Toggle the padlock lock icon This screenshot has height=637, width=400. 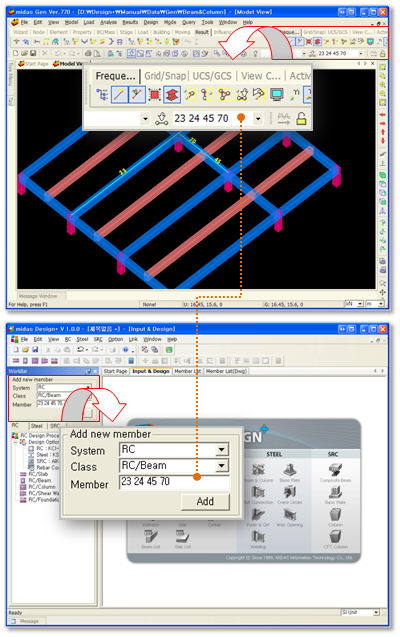point(301,119)
